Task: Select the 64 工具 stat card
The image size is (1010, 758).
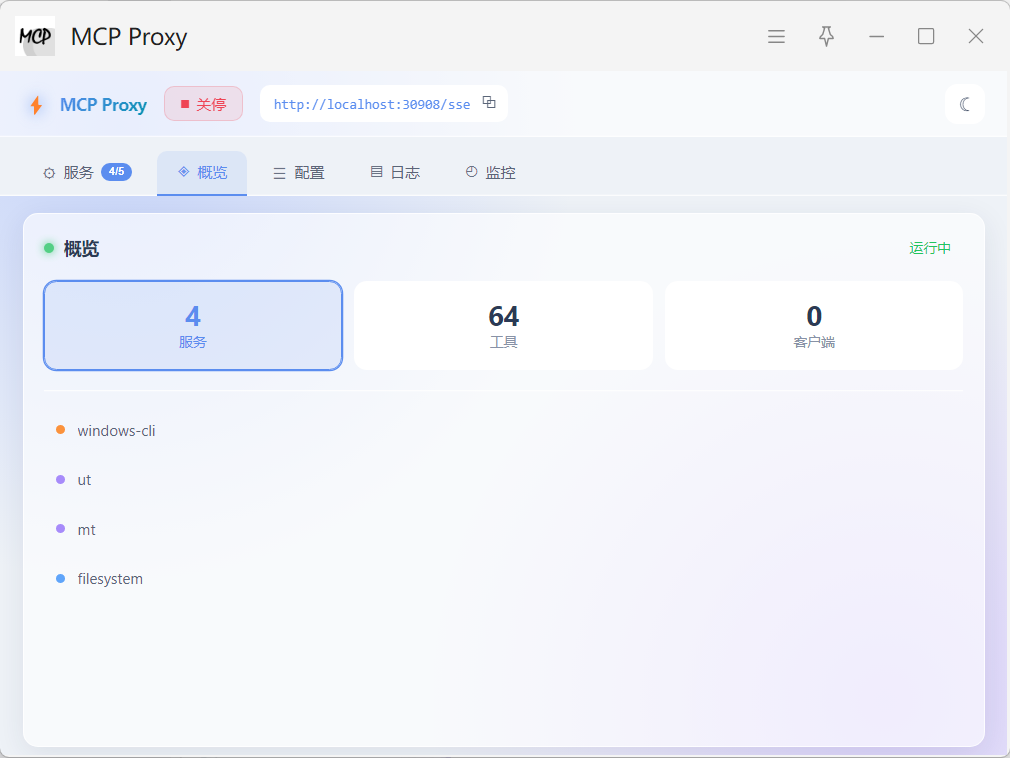Action: (x=504, y=325)
